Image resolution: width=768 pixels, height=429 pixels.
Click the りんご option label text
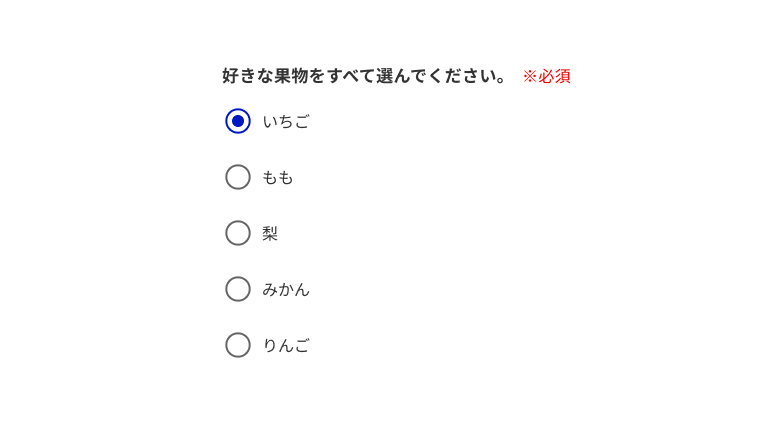click(286, 346)
